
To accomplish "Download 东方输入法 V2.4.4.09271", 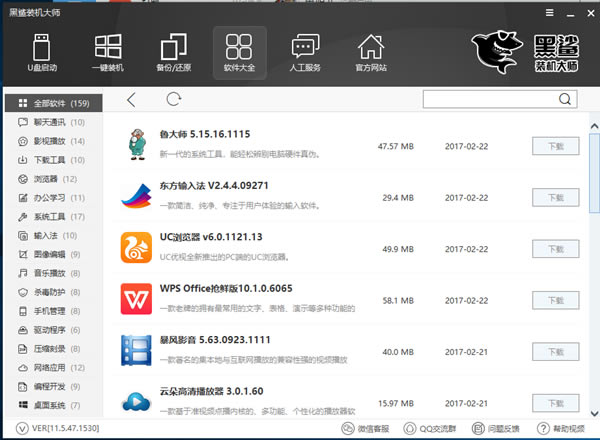I will click(x=556, y=198).
